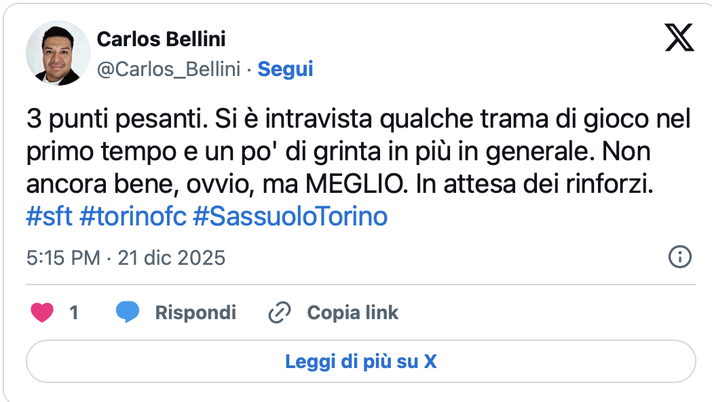Click the reply speech bubble icon
The height and width of the screenshot is (402, 712).
click(127, 313)
